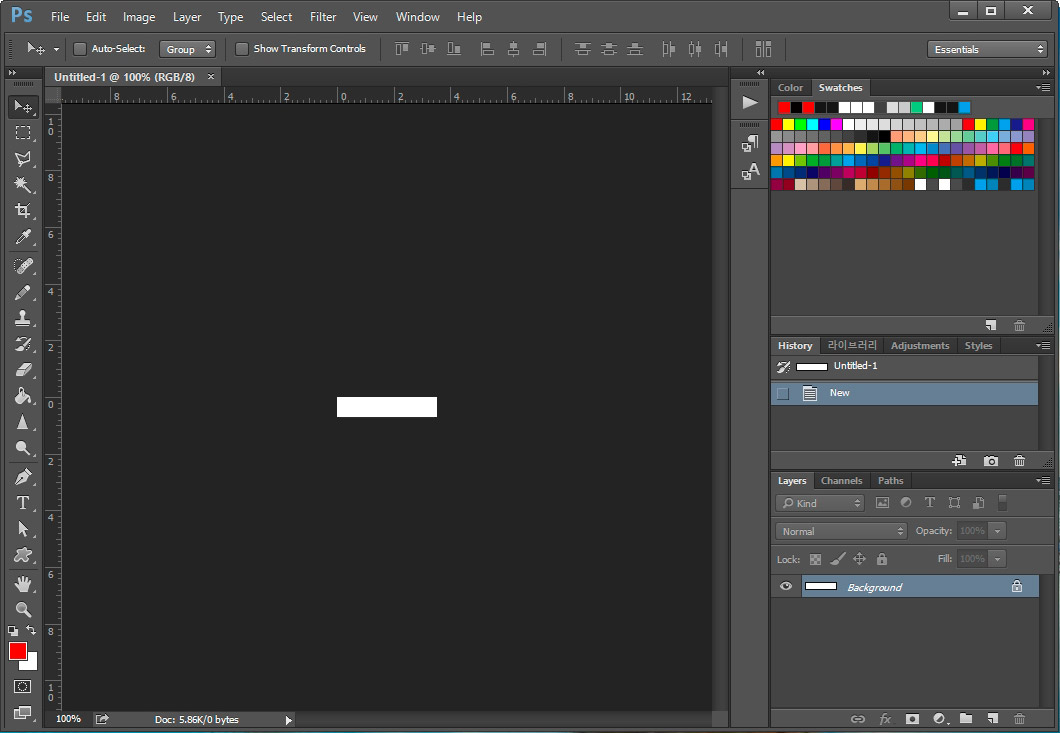
Task: Toggle Quick Mask mode
Action: (x=22, y=686)
